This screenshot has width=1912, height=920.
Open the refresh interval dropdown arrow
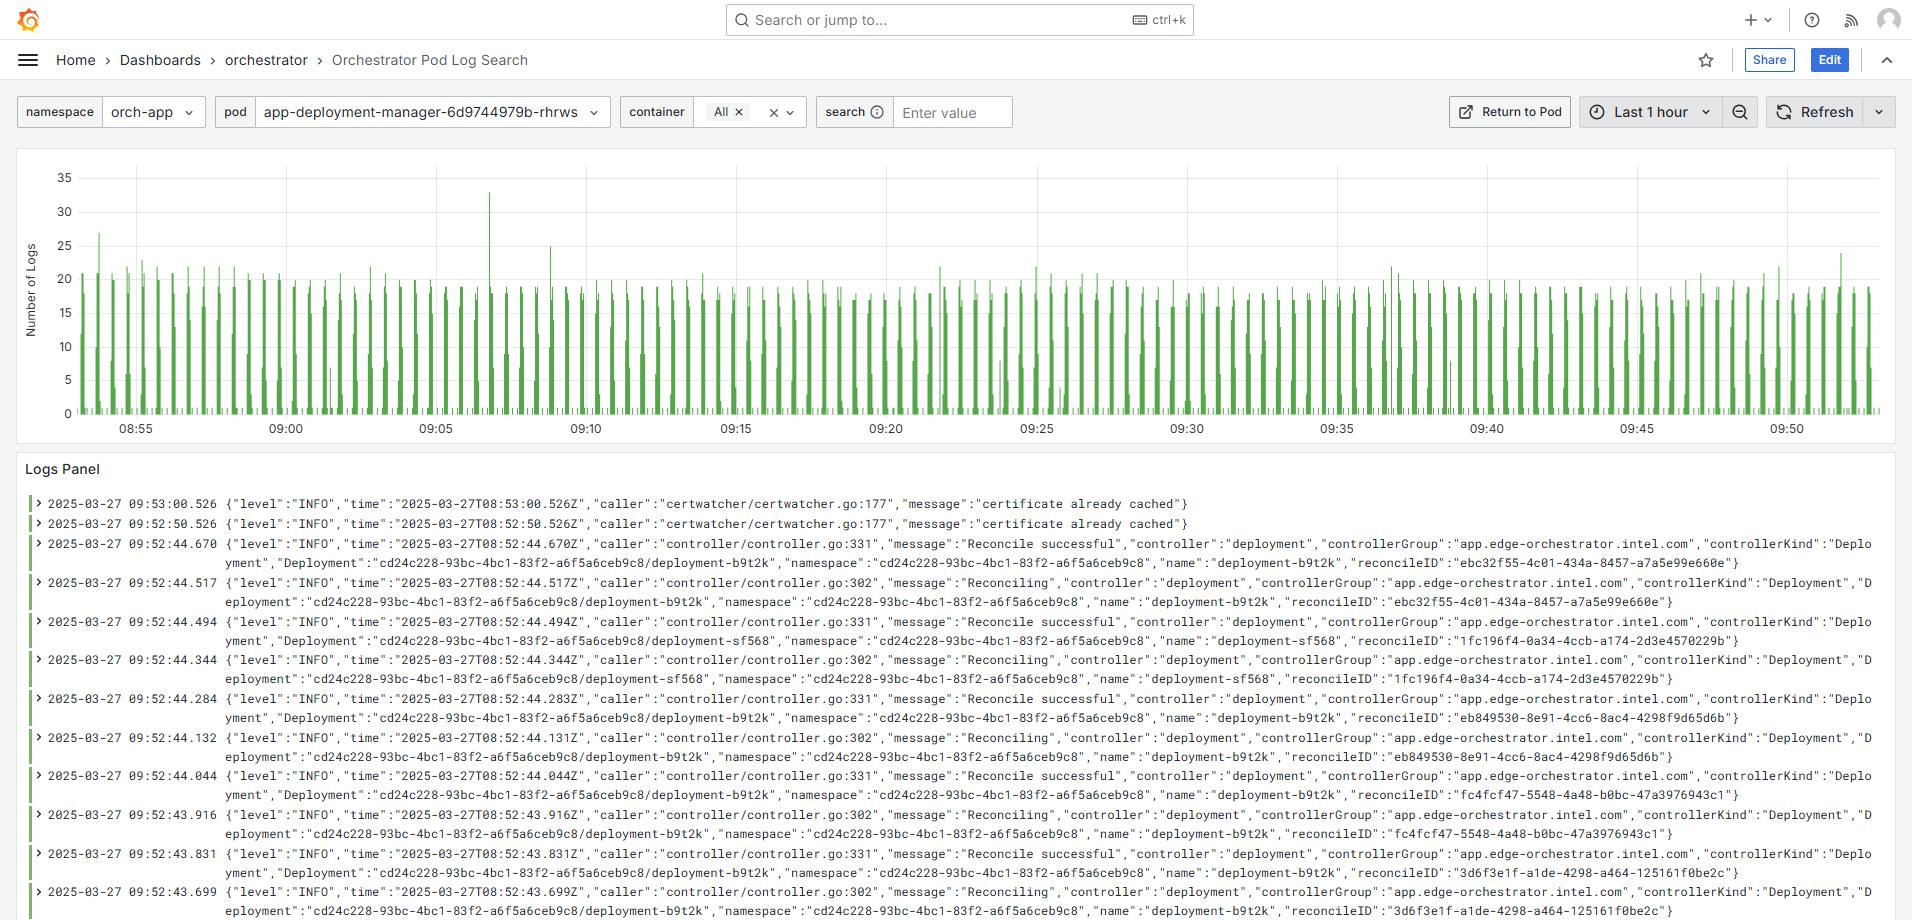pos(1879,112)
